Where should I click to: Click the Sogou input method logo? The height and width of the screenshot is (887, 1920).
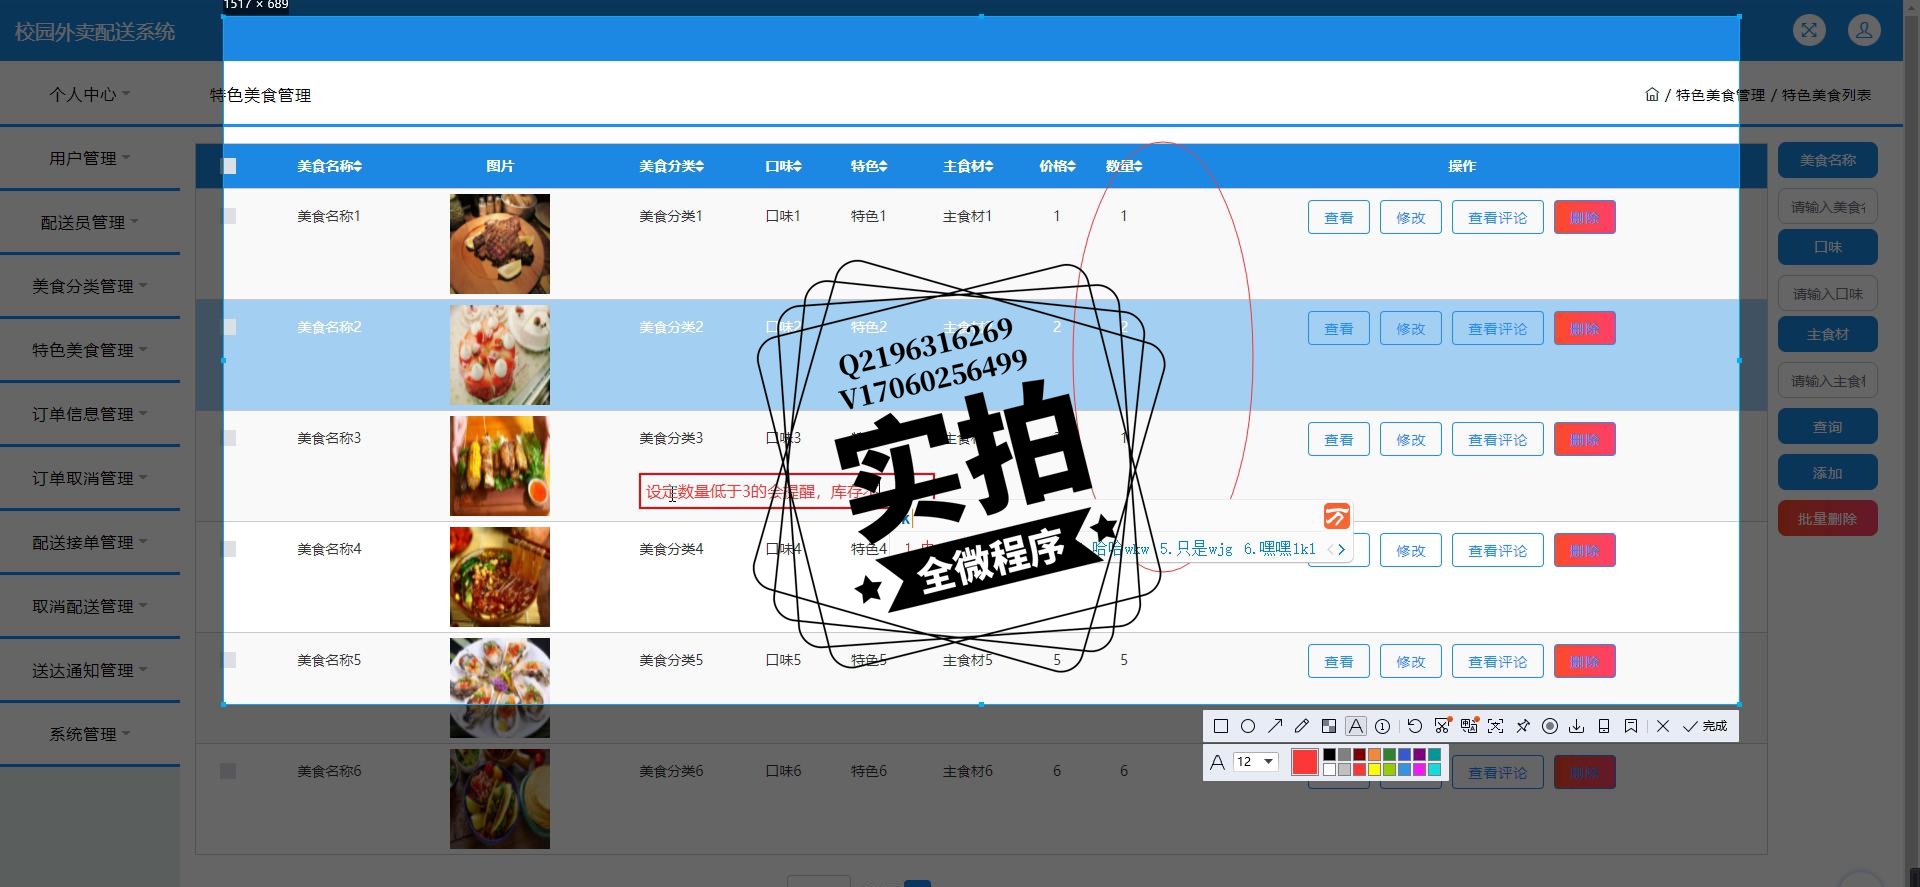1337,516
